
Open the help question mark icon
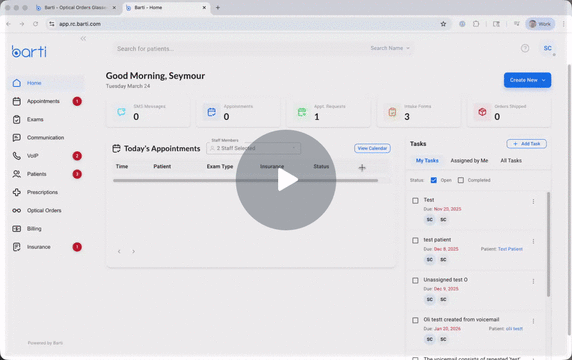[525, 48]
